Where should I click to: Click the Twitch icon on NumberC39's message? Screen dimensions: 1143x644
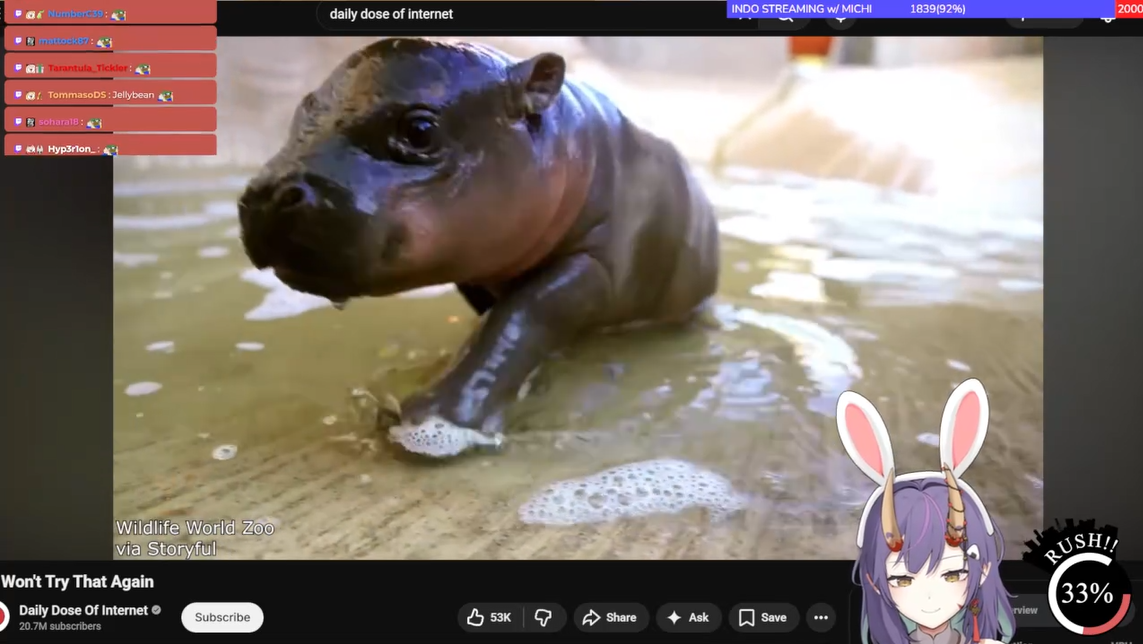click(18, 14)
